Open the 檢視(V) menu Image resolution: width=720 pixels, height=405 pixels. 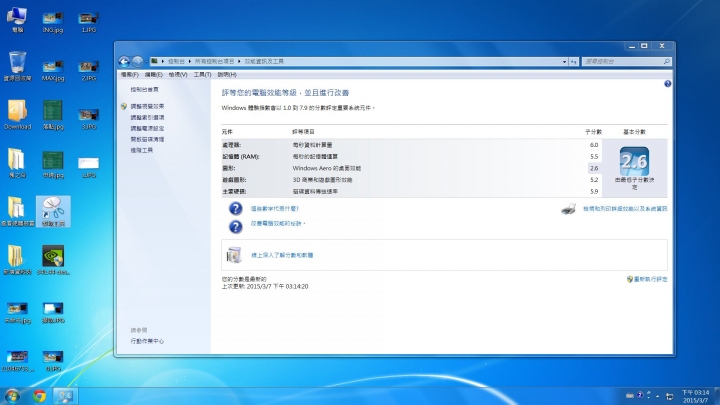pyautogui.click(x=178, y=74)
